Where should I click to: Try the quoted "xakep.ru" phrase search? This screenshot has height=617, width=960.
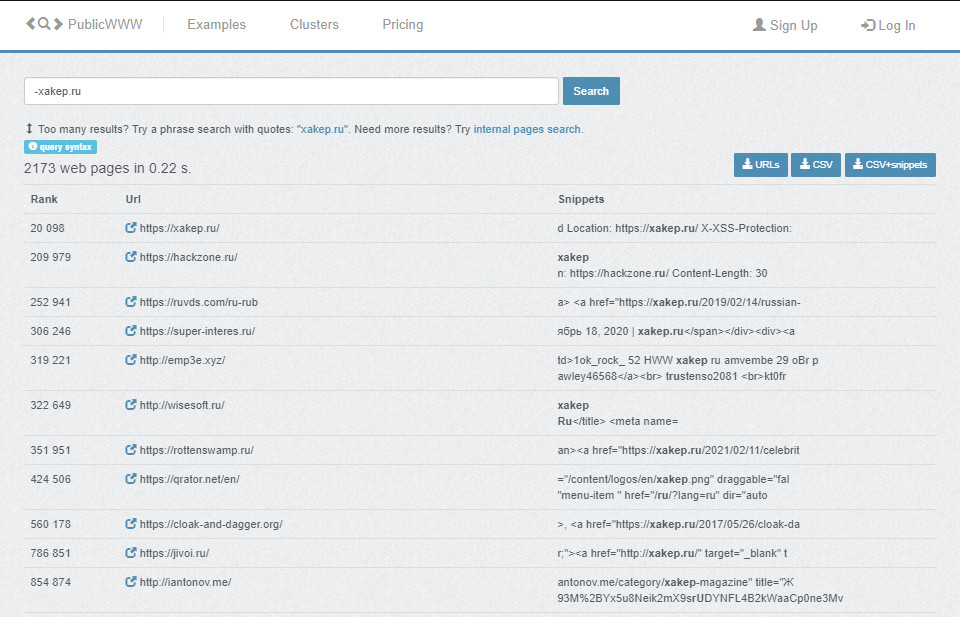click(x=323, y=129)
